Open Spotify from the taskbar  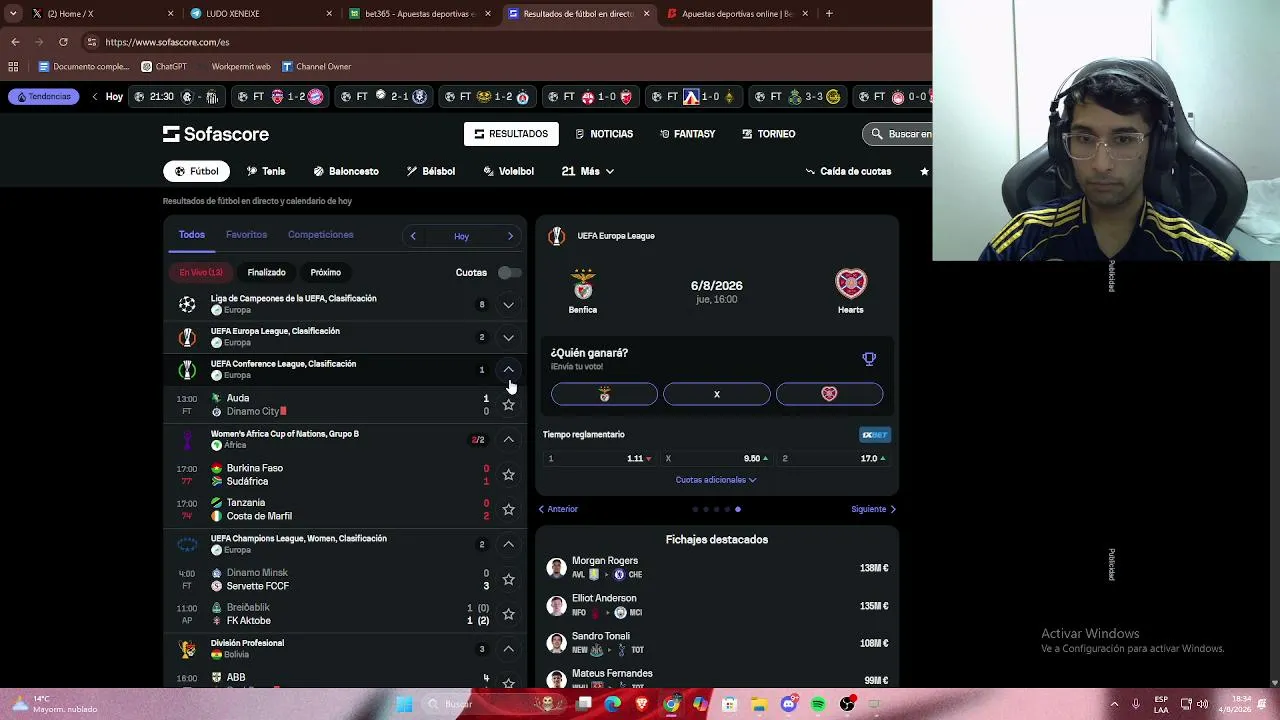[818, 704]
